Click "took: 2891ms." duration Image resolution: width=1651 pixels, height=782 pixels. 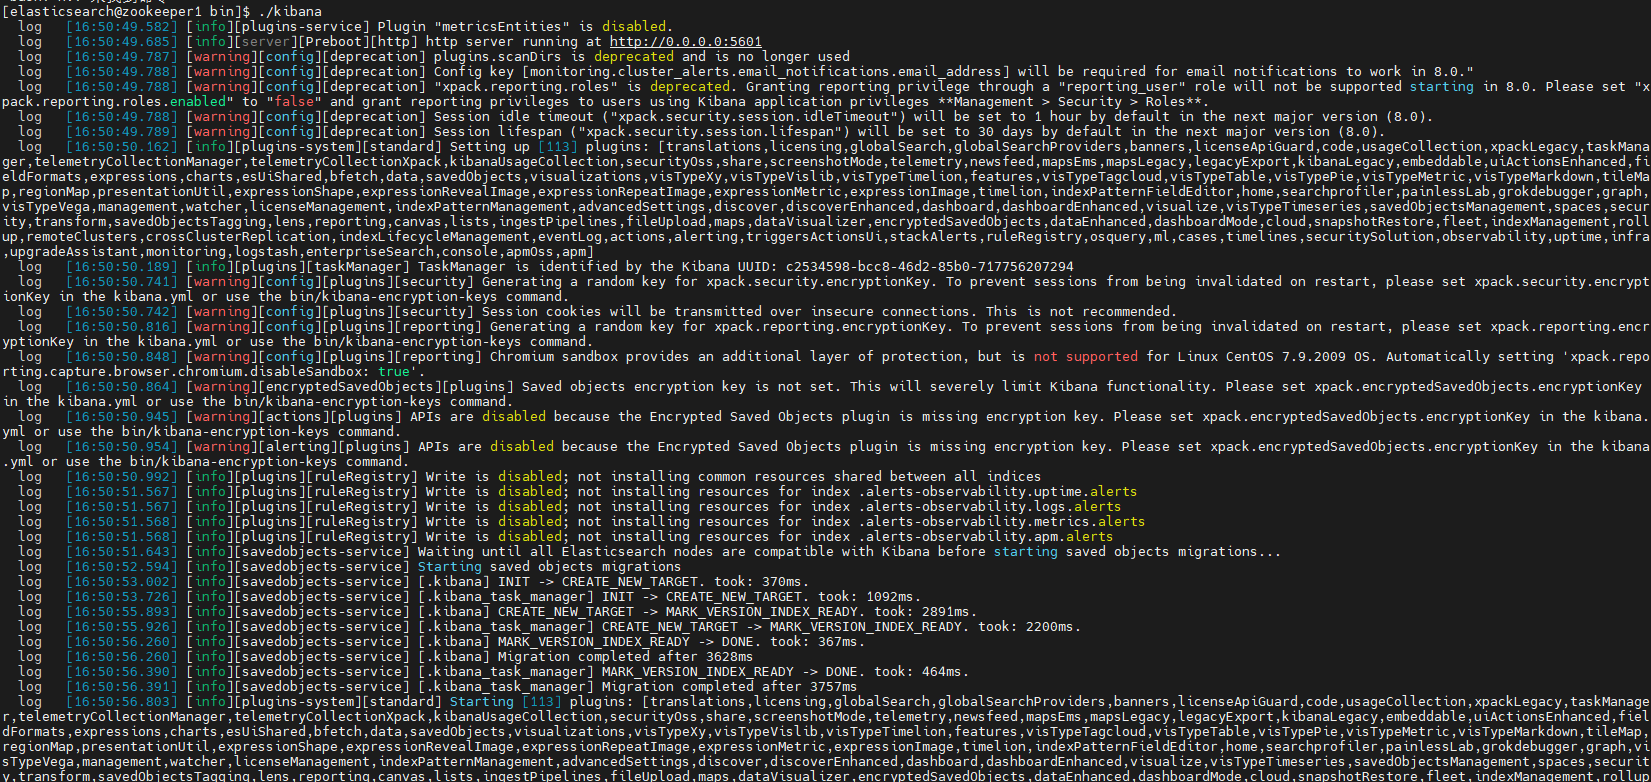pos(925,612)
